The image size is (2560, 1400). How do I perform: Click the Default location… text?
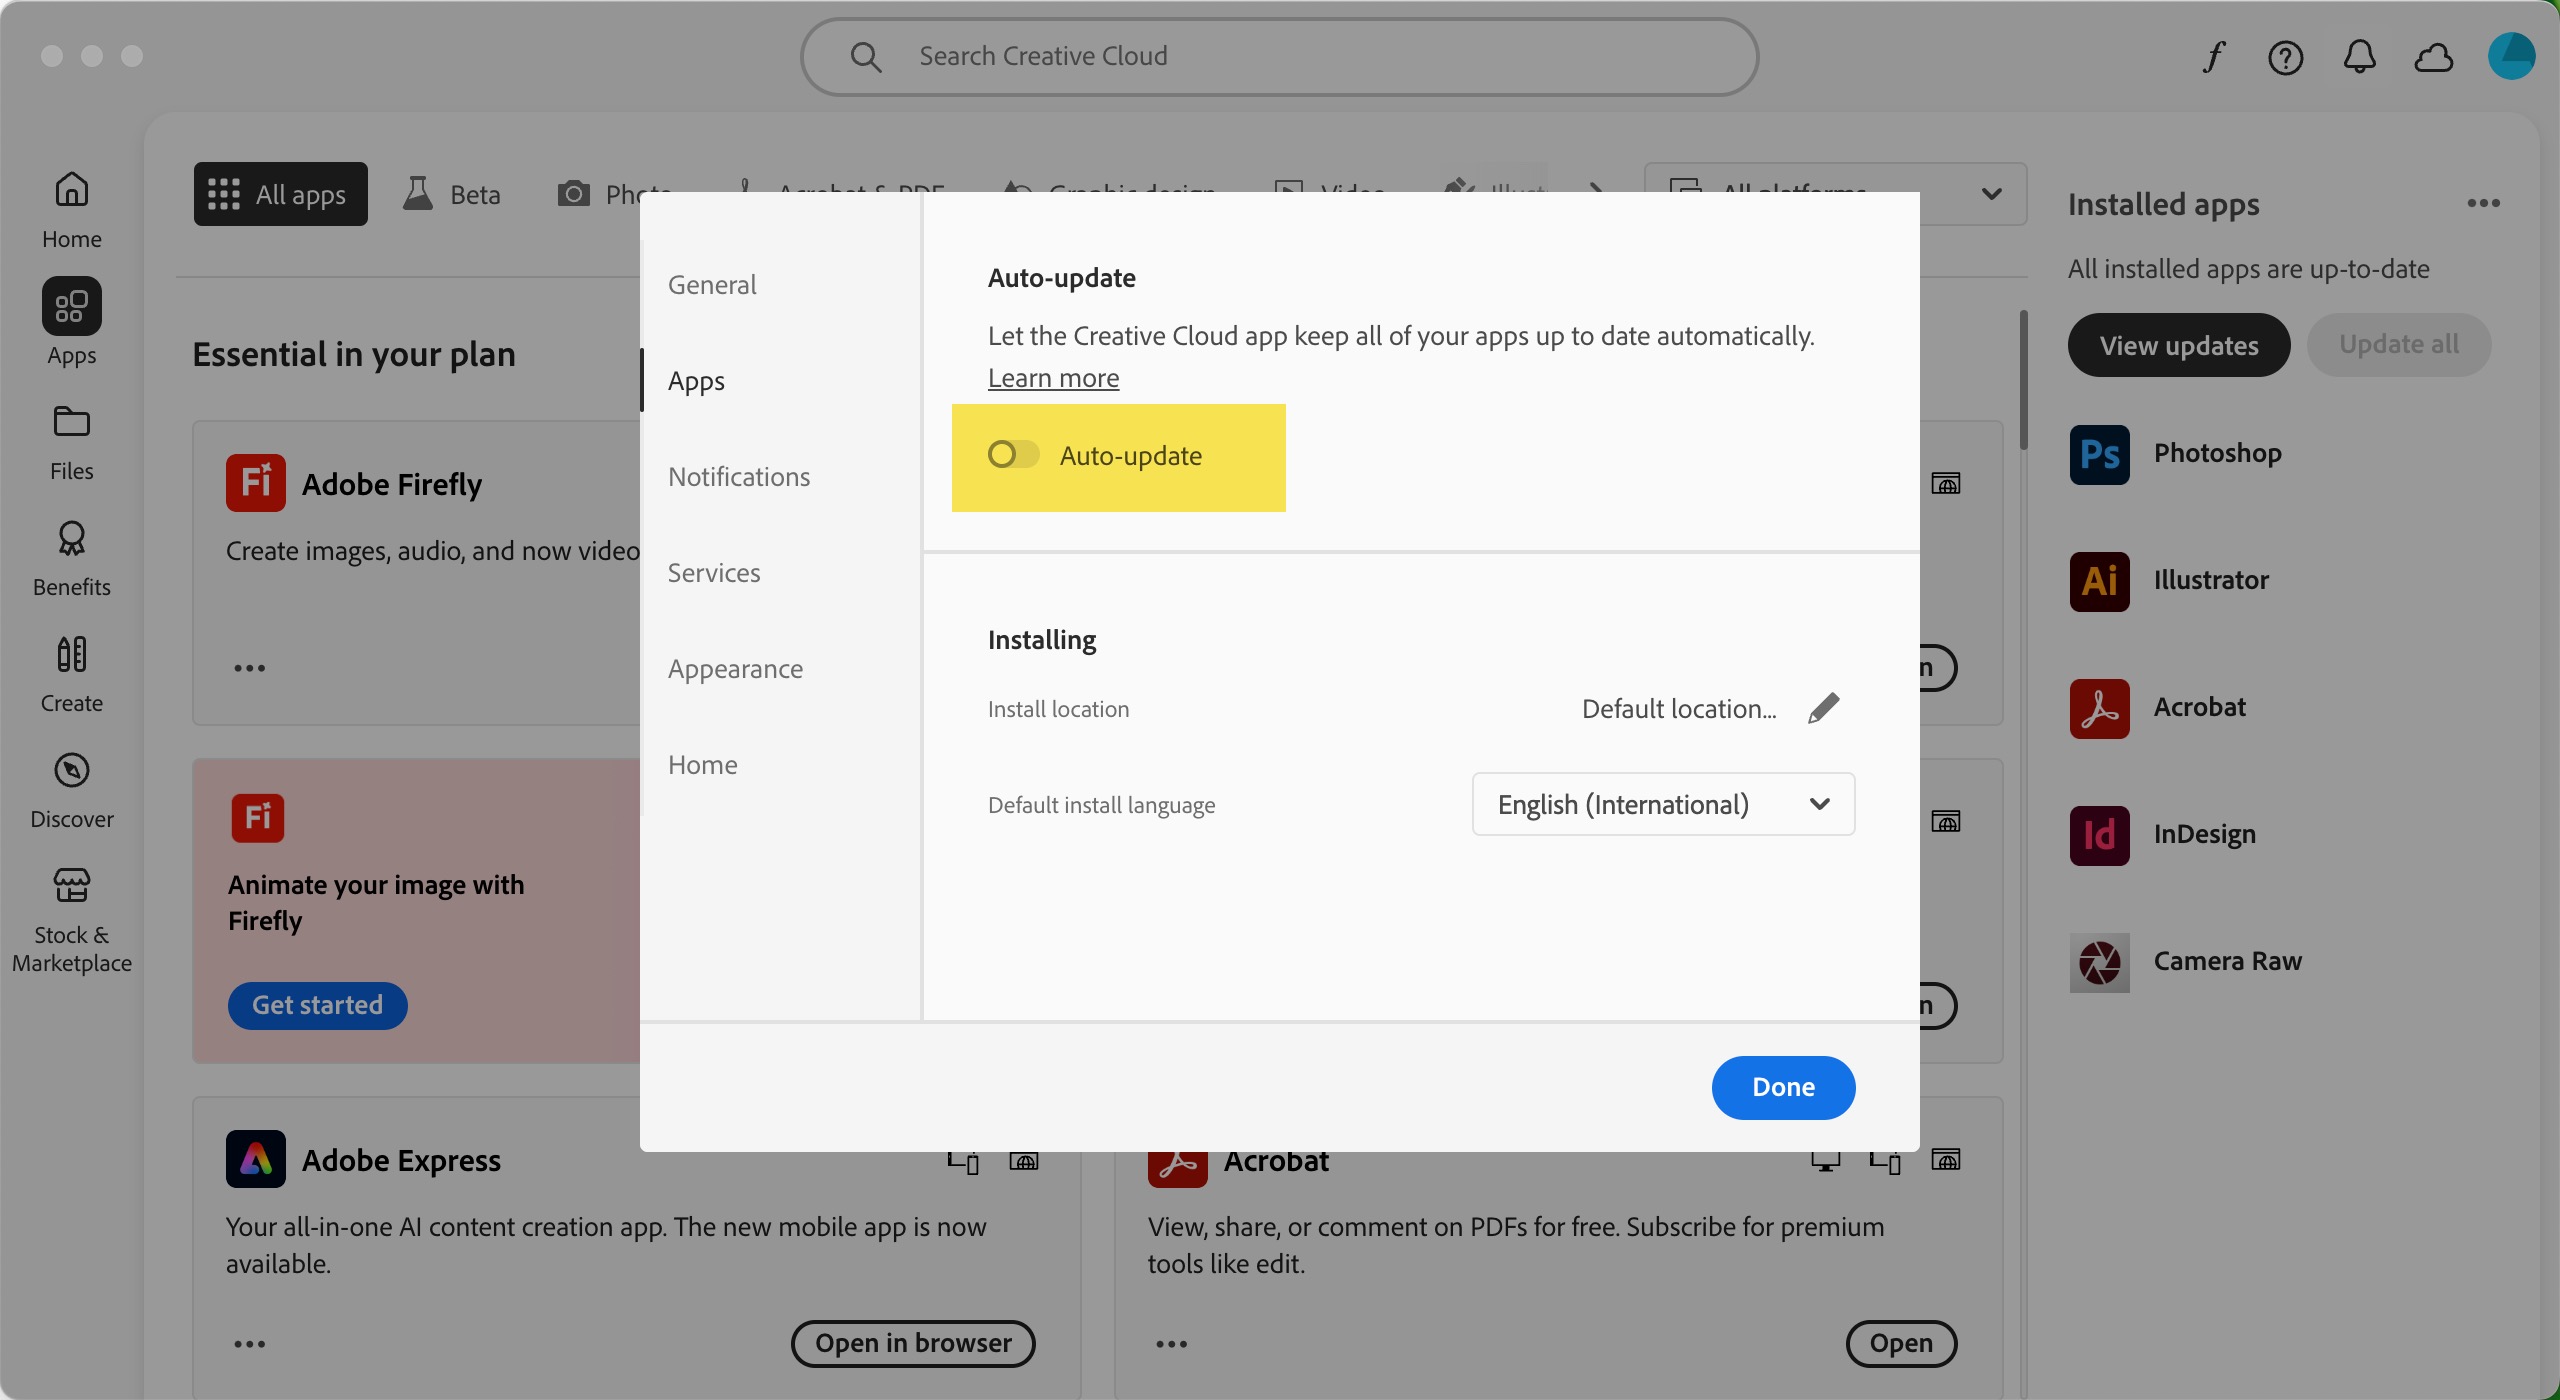pos(1679,709)
